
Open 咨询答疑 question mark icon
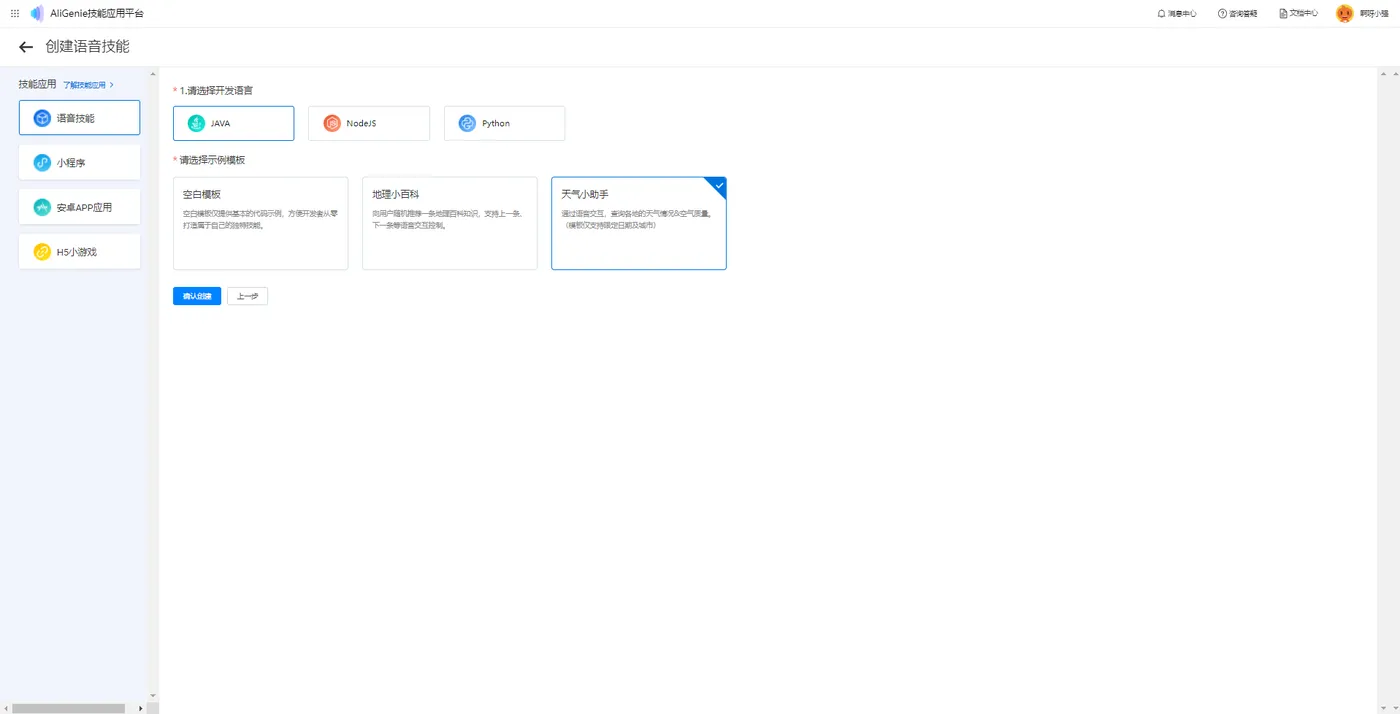click(x=1222, y=13)
